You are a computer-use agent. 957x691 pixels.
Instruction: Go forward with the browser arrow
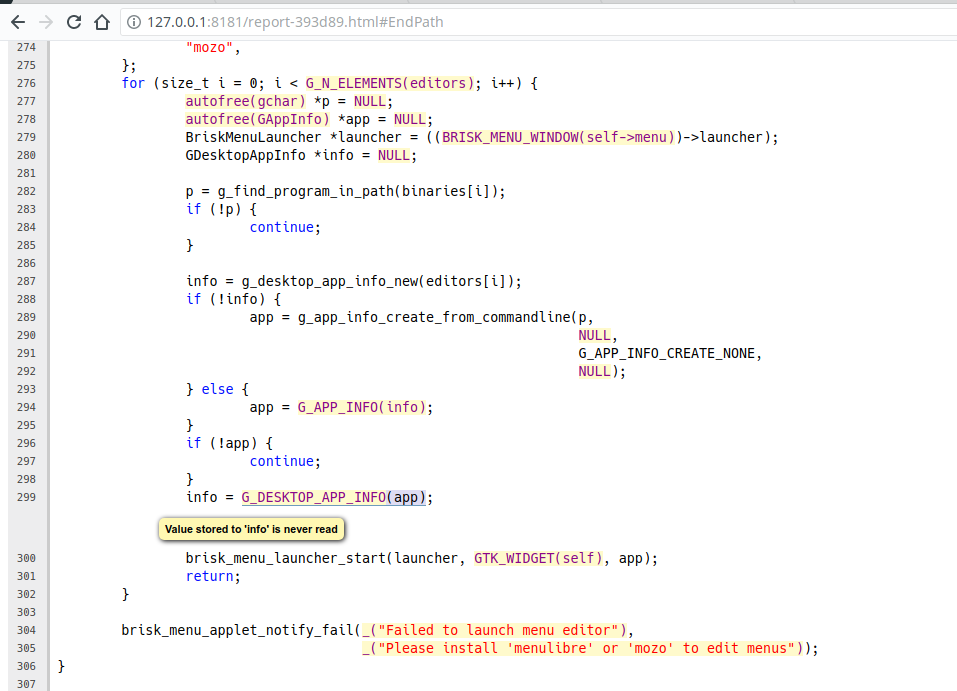tap(46, 23)
